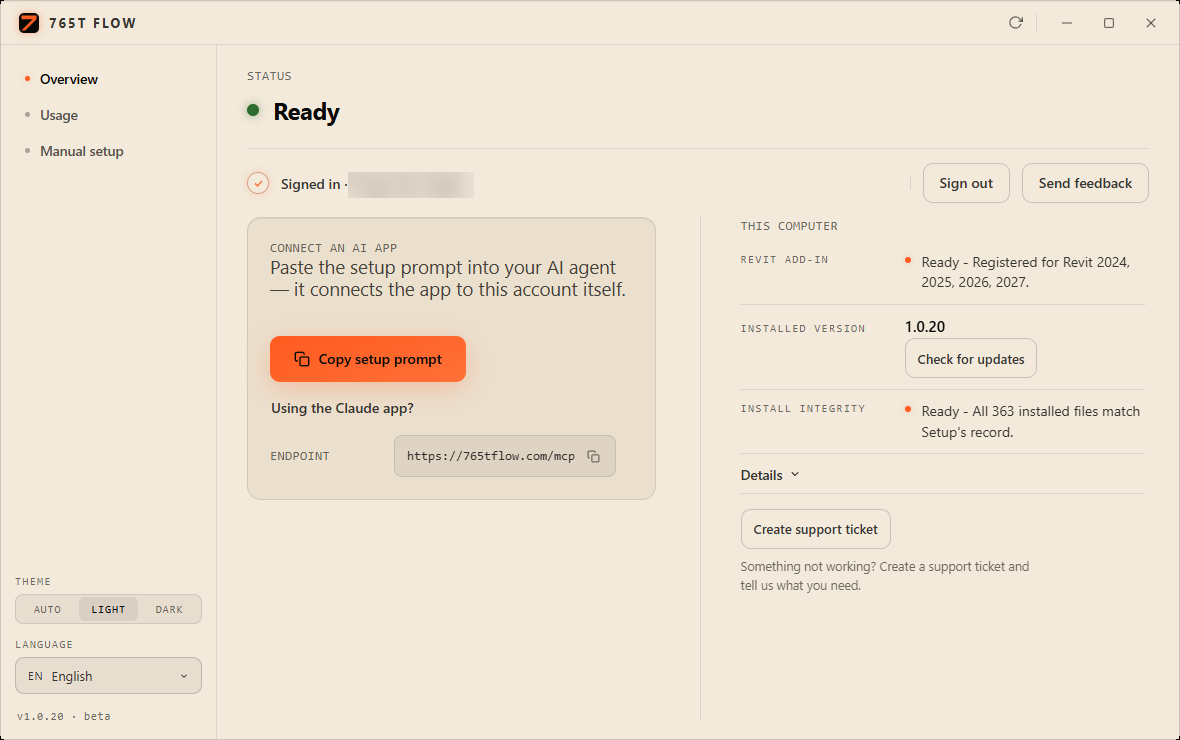Click the Revit add-in status text

click(x=1026, y=272)
